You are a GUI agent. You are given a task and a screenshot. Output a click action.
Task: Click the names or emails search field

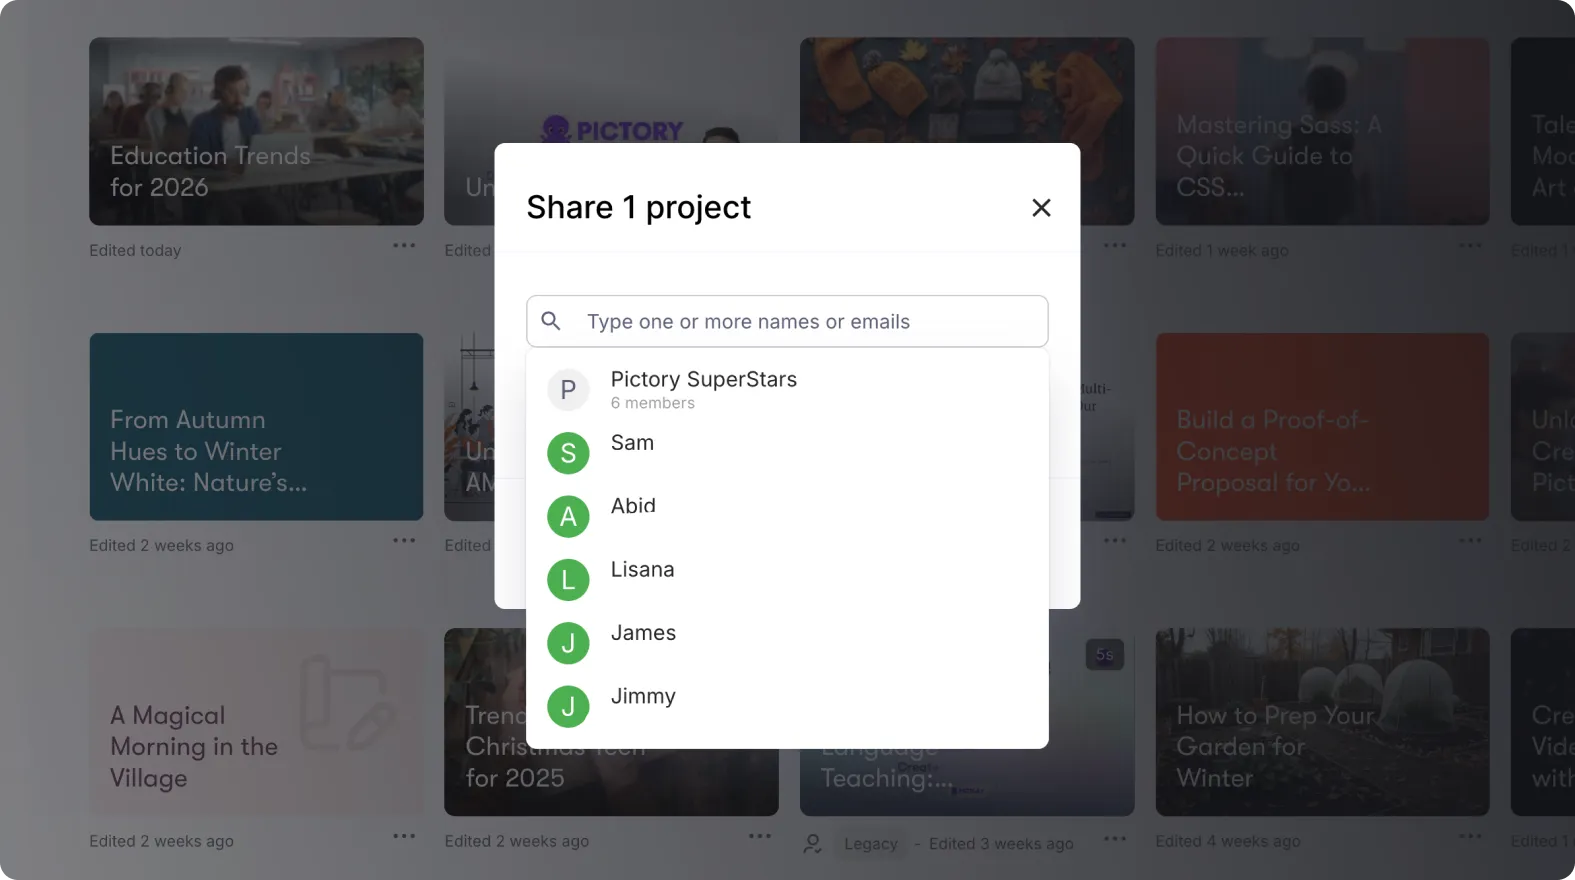(x=787, y=321)
